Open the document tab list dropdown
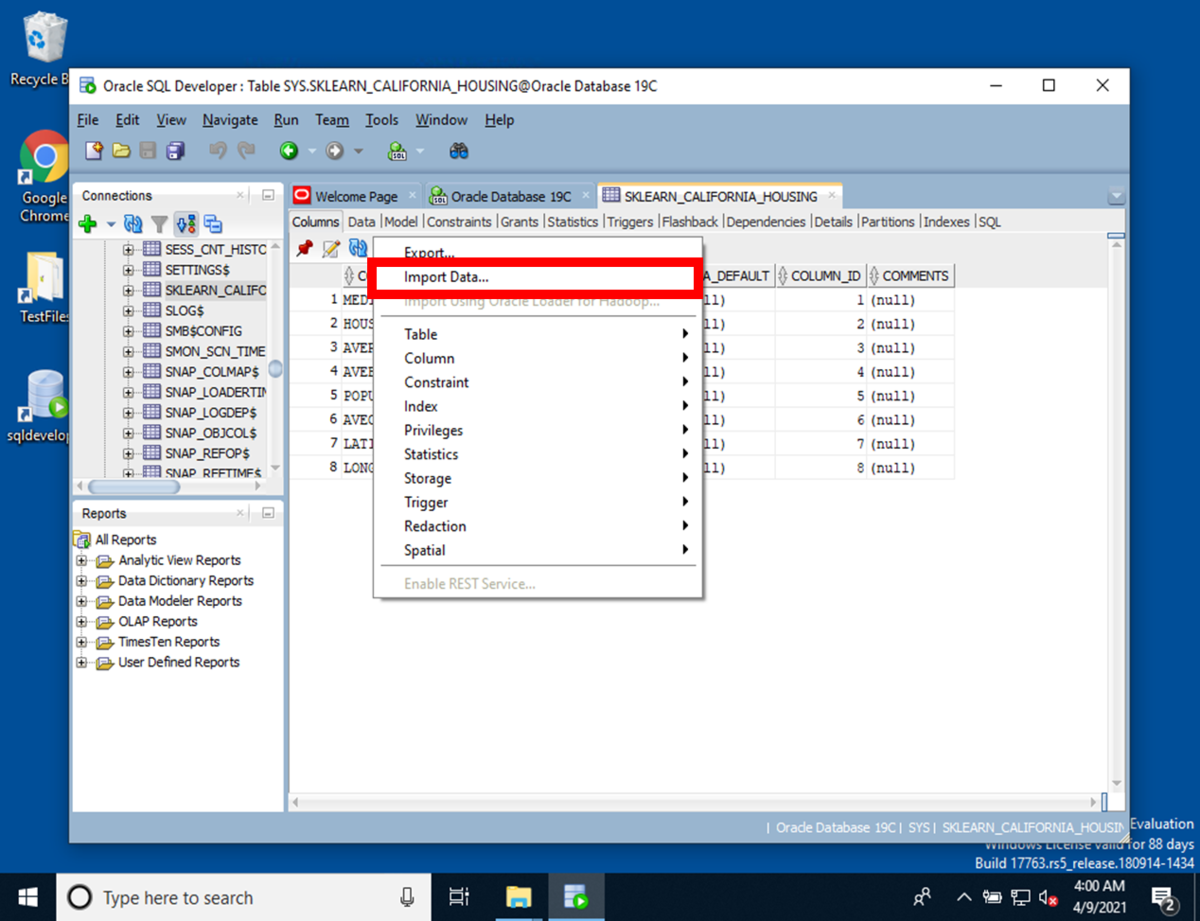 pos(1117,197)
